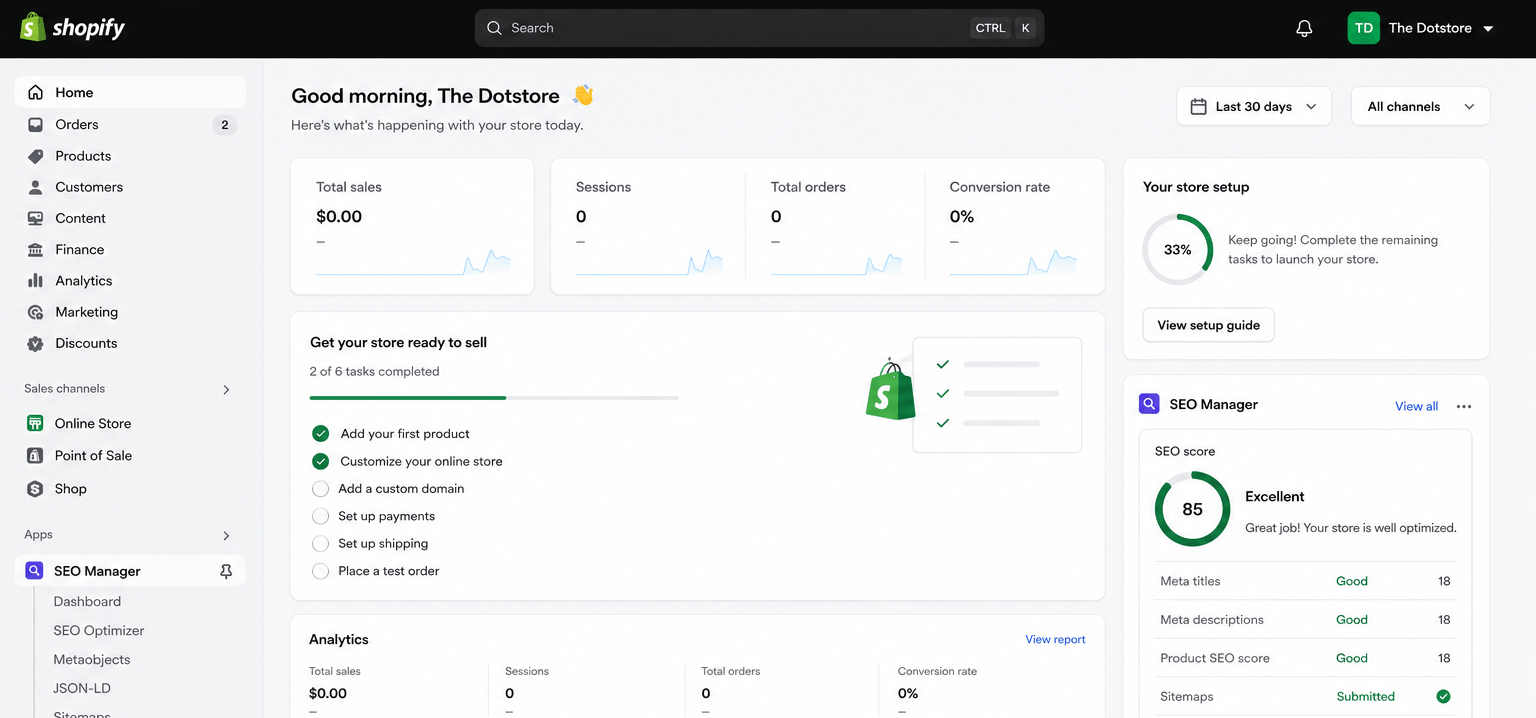
Task: Open the Metaobjects submenu item
Action: pyautogui.click(x=92, y=659)
